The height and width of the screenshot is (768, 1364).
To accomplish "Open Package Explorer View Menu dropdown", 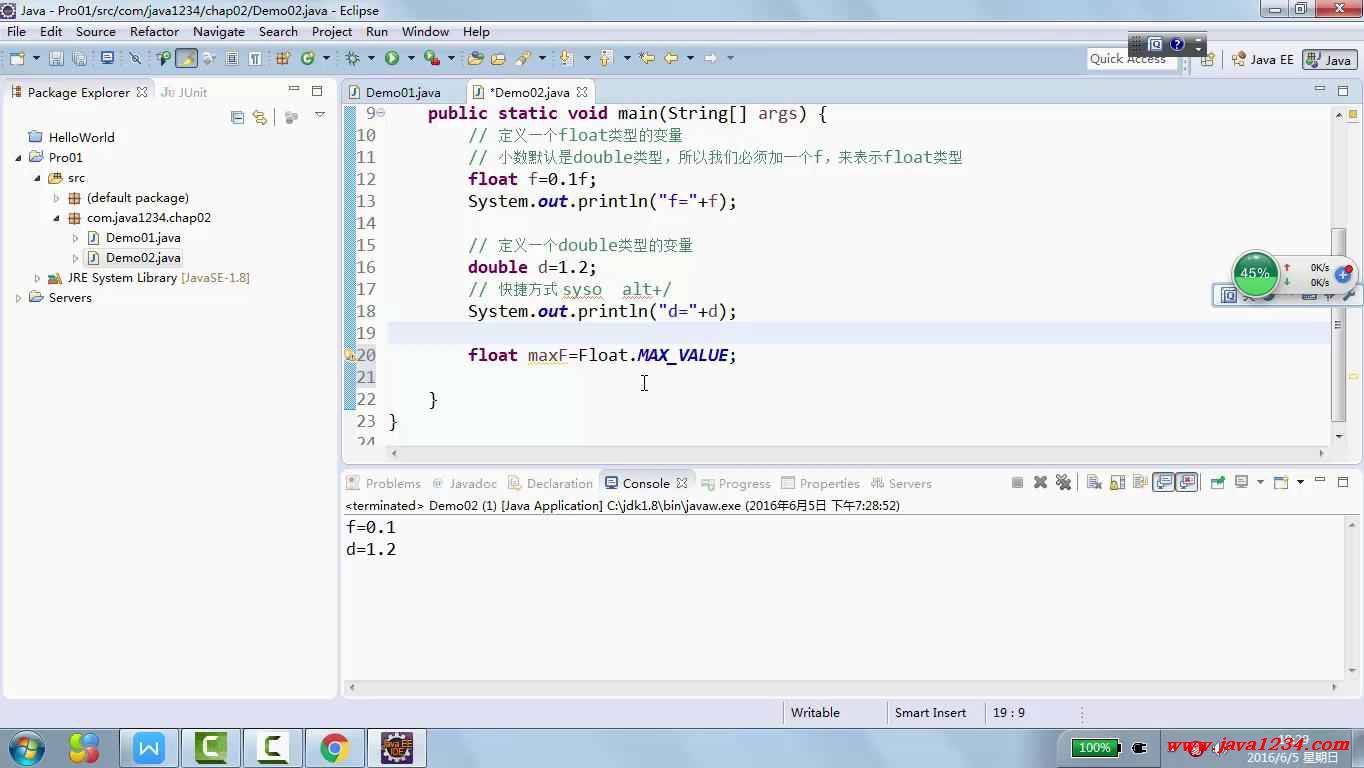I will pos(320,116).
